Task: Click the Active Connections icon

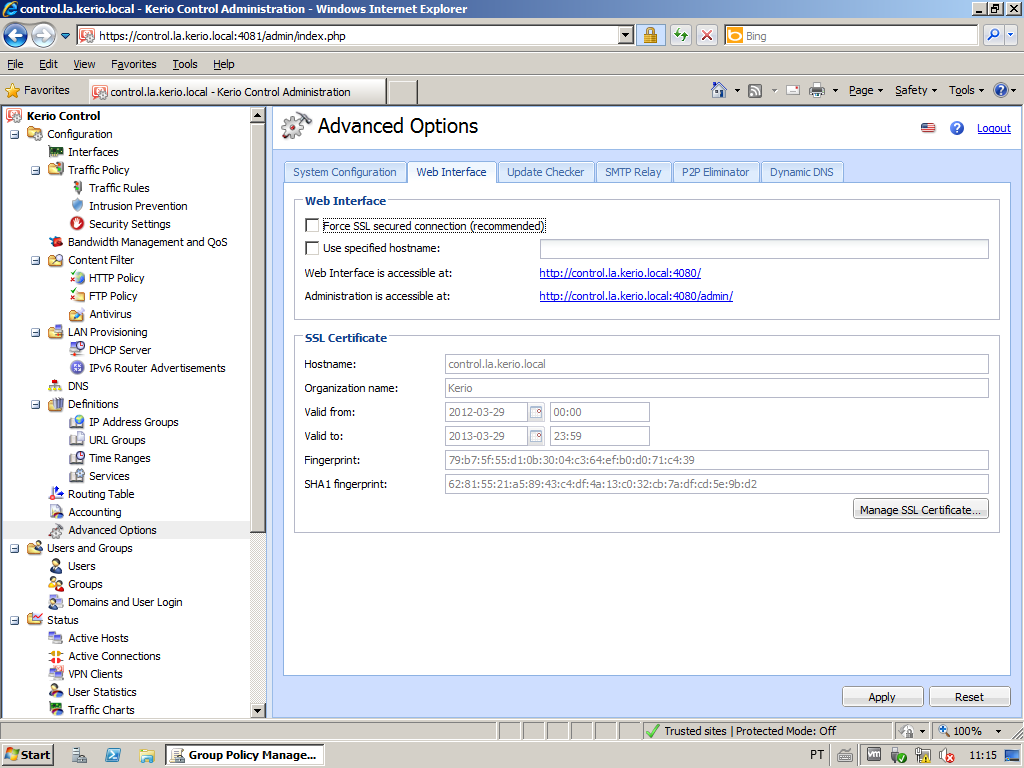Action: click(x=56, y=656)
